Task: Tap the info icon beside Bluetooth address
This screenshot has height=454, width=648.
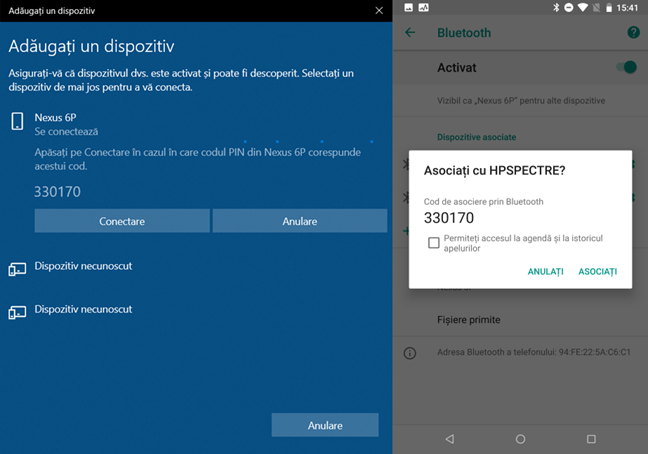Action: pos(410,353)
